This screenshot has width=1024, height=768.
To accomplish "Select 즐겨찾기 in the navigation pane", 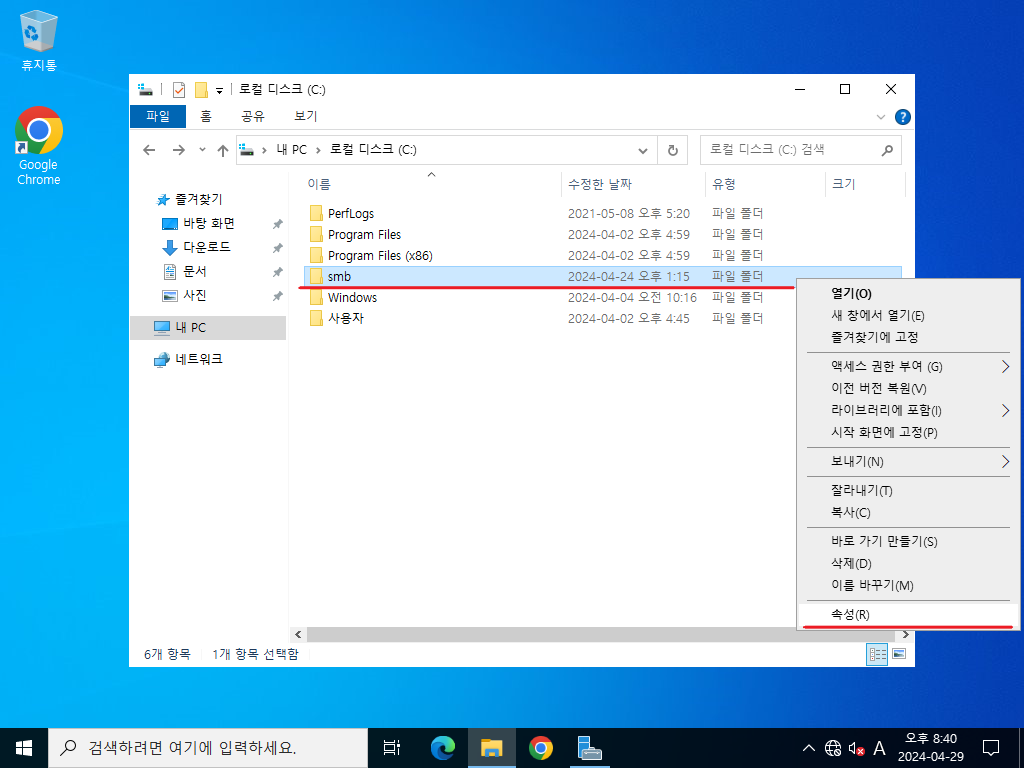I will point(199,199).
